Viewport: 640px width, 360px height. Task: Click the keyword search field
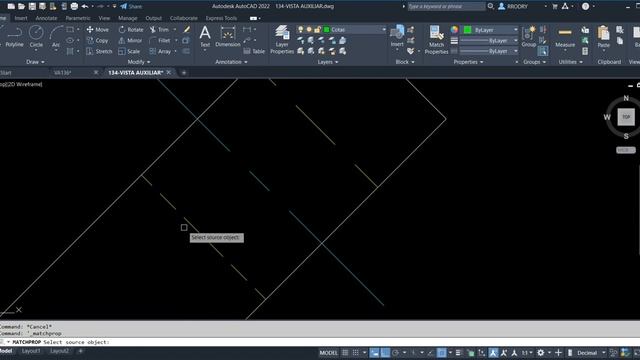pyautogui.click(x=446, y=6)
